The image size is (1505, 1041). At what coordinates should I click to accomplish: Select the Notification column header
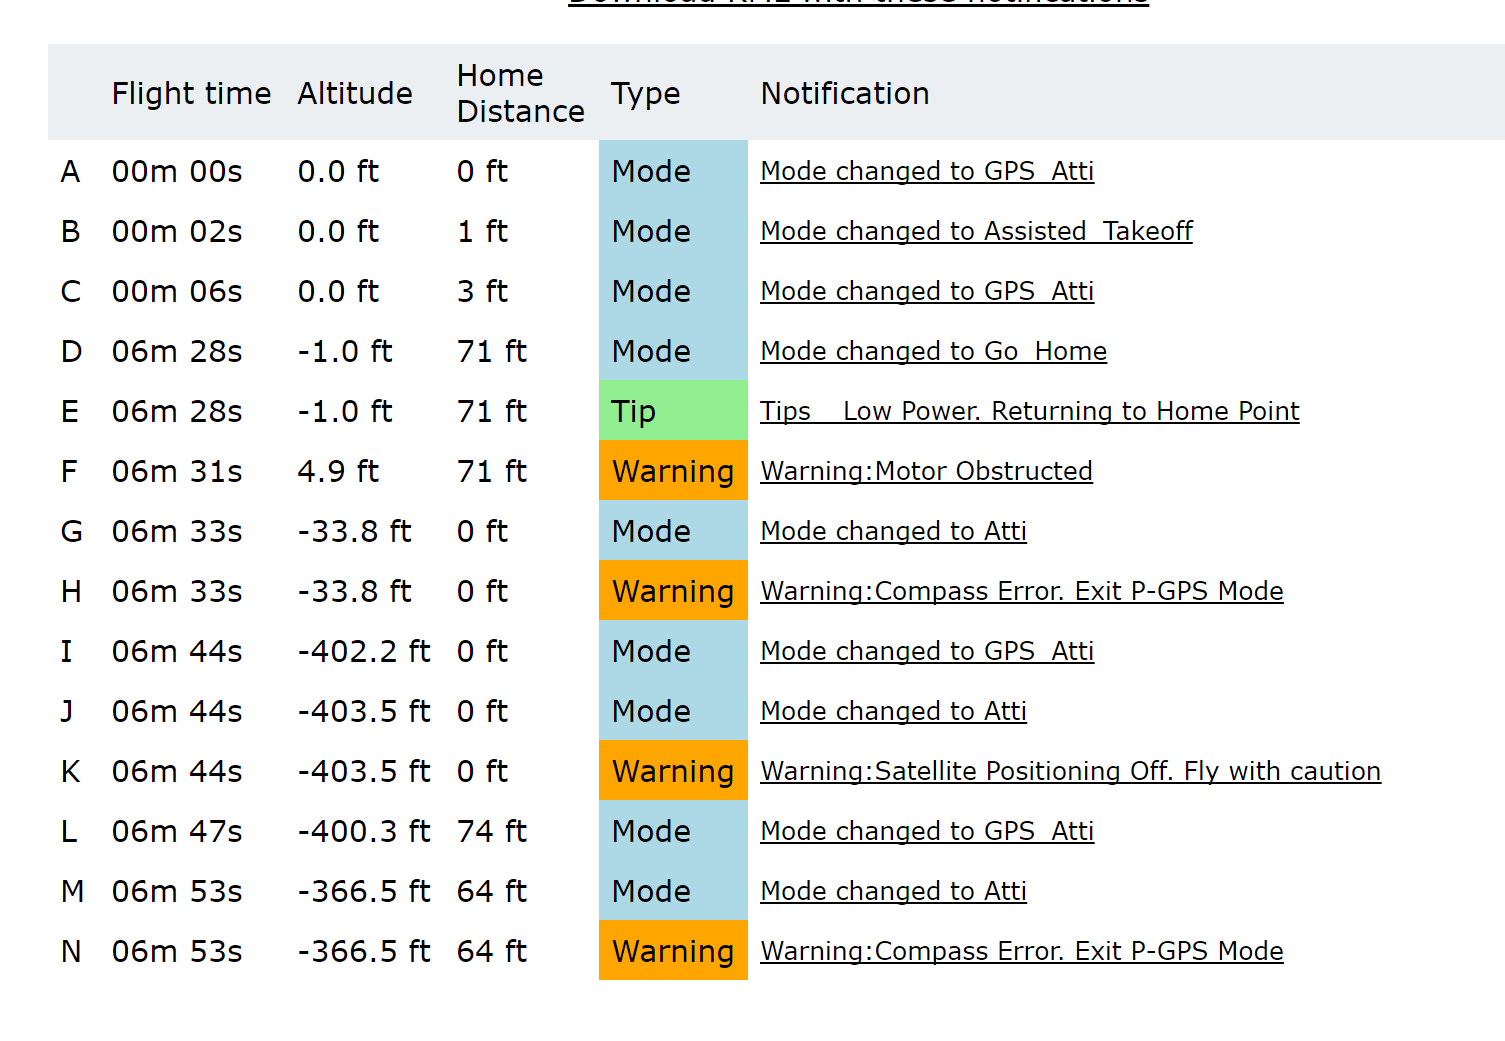pyautogui.click(x=845, y=93)
